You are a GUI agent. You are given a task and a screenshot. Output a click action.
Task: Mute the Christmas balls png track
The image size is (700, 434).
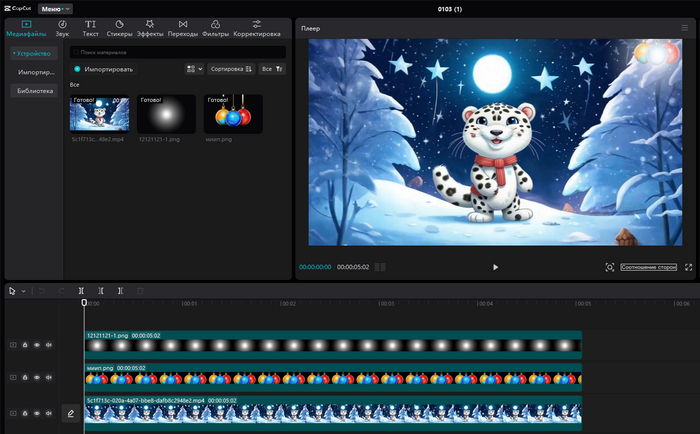[49, 377]
